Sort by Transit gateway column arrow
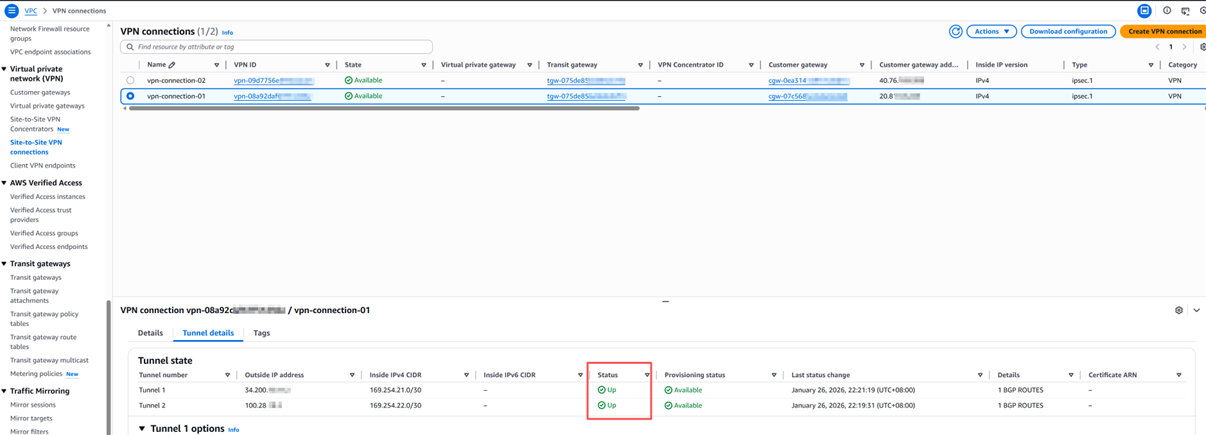 click(640, 65)
